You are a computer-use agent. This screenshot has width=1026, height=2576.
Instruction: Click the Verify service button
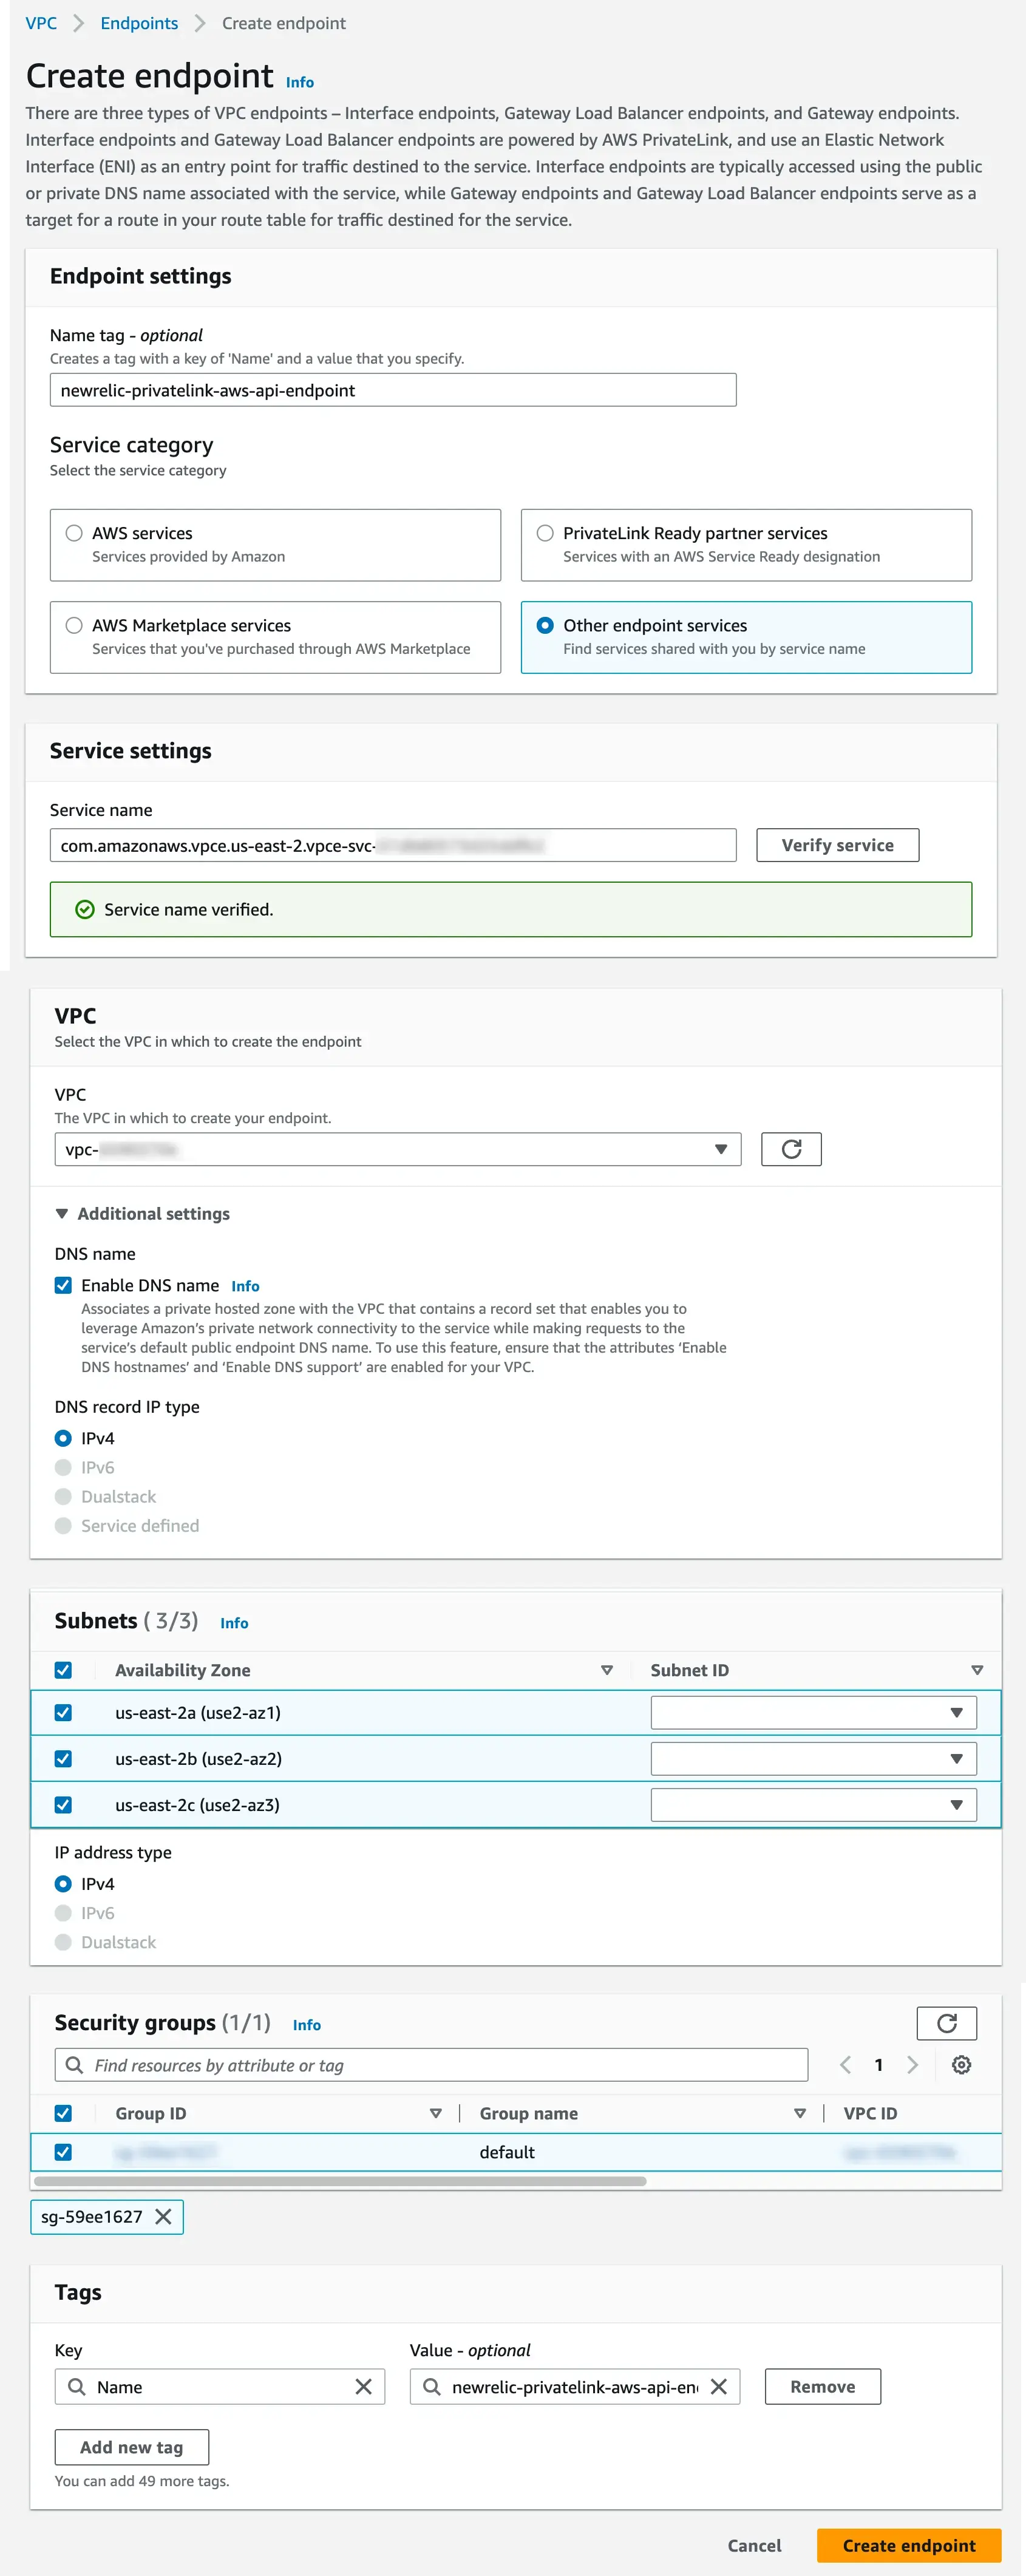point(837,845)
